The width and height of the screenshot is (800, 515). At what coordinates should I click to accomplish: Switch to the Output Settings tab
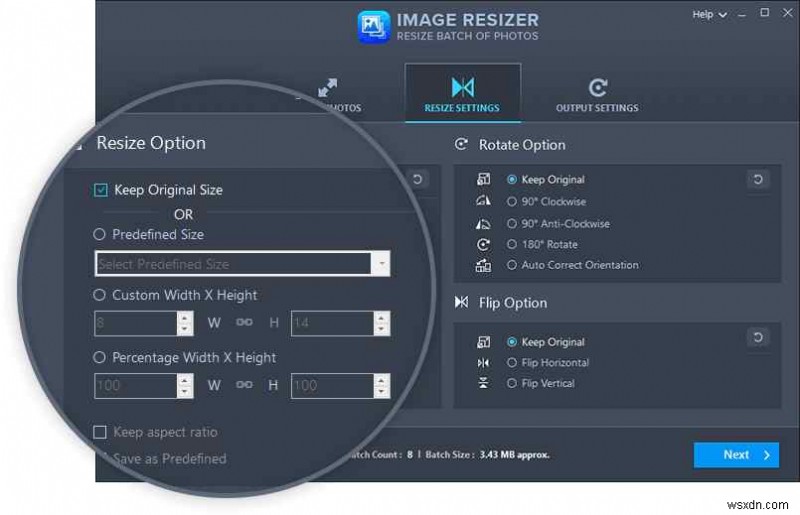[x=597, y=94]
